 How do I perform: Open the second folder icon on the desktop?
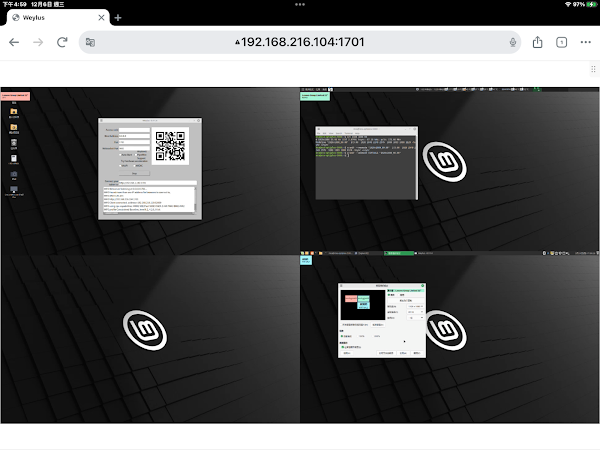coord(14,127)
